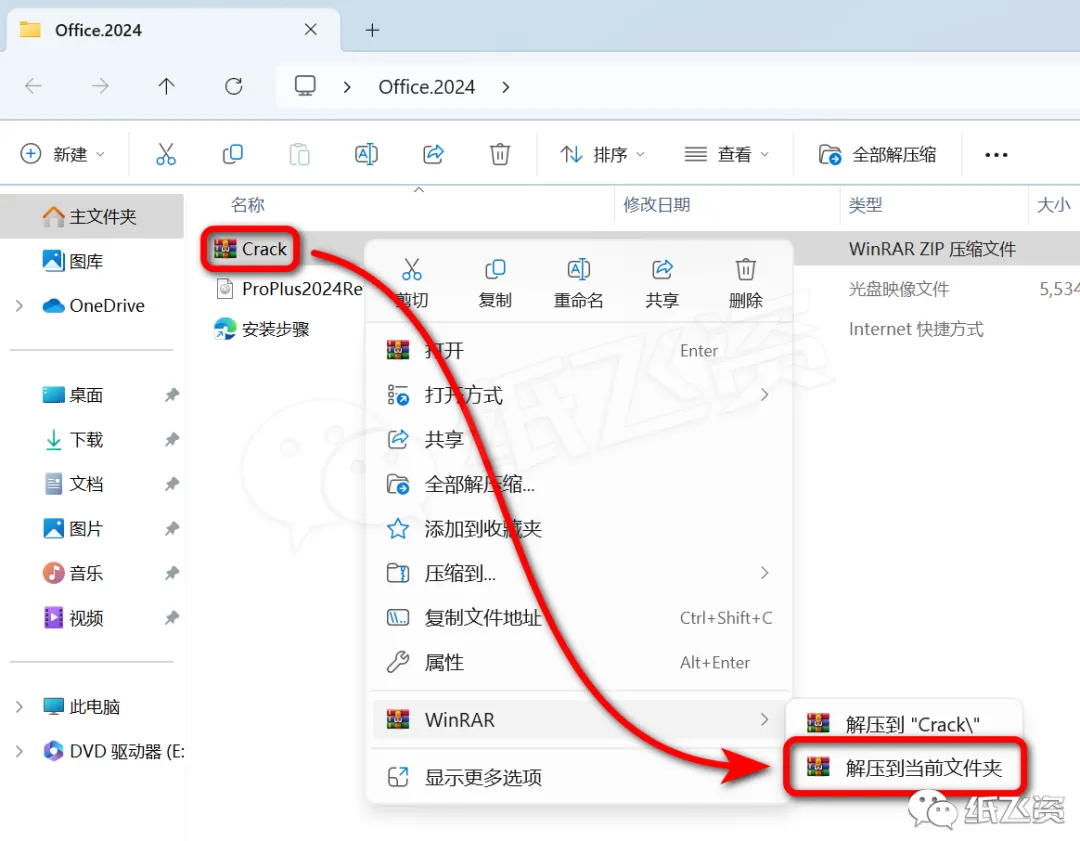Select 显示更多选项 in the context menu
This screenshot has width=1080, height=841.
pos(579,778)
